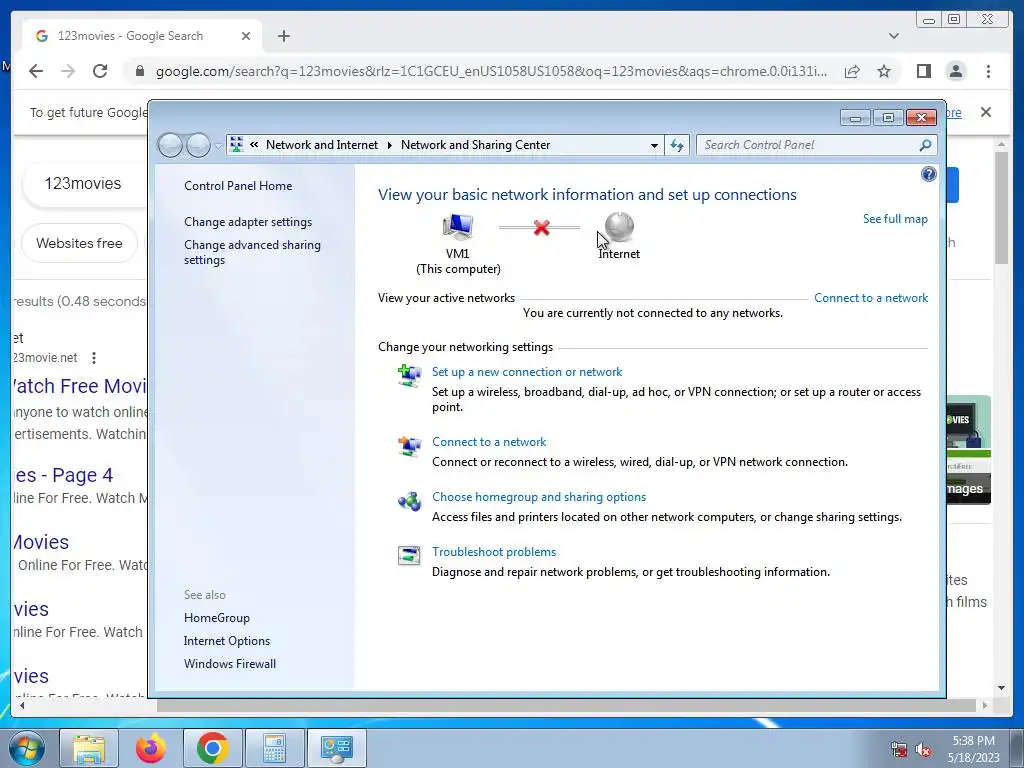Click the address bar Control Panel icon
The width and height of the screenshot is (1024, 768).
point(236,144)
